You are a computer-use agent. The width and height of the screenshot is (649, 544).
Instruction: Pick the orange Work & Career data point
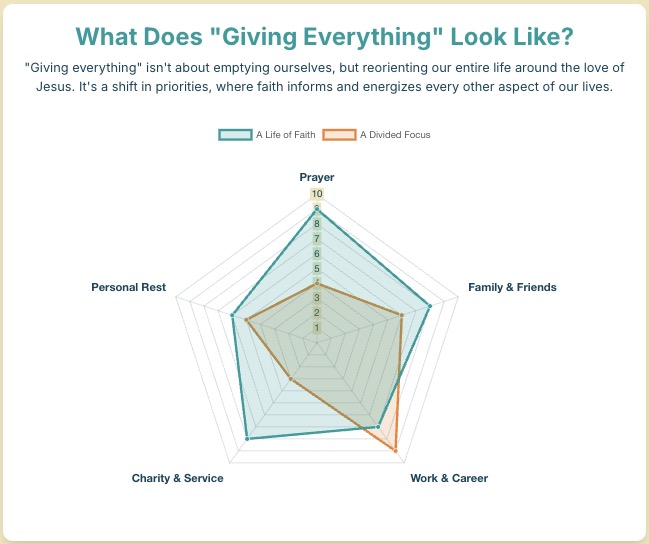396,451
